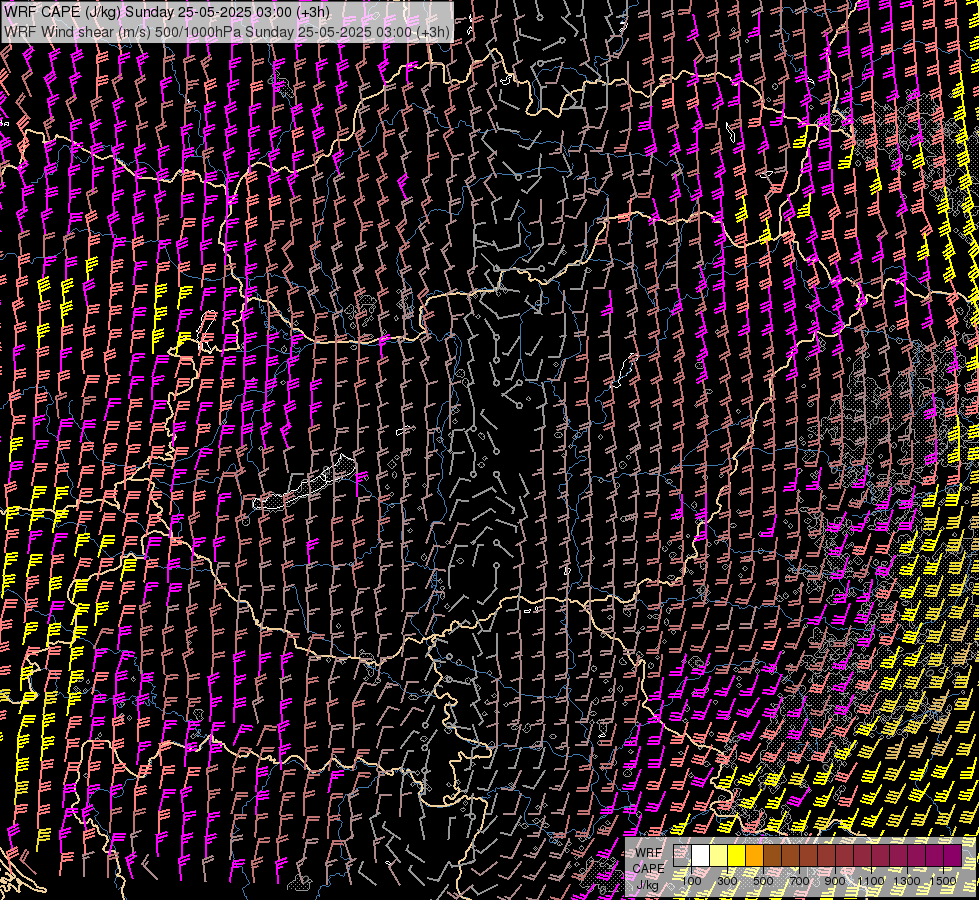
Task: Click the 100 legend label
Action: pos(691,881)
